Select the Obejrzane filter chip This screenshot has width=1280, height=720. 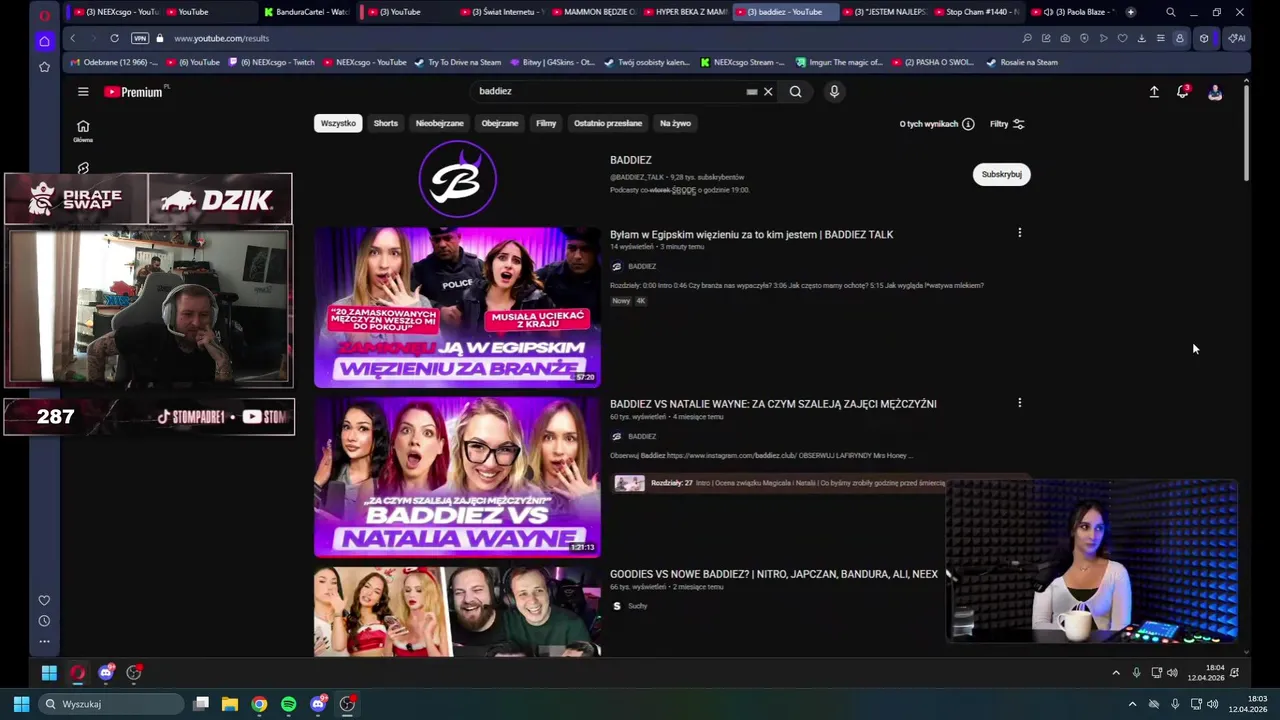pos(500,123)
